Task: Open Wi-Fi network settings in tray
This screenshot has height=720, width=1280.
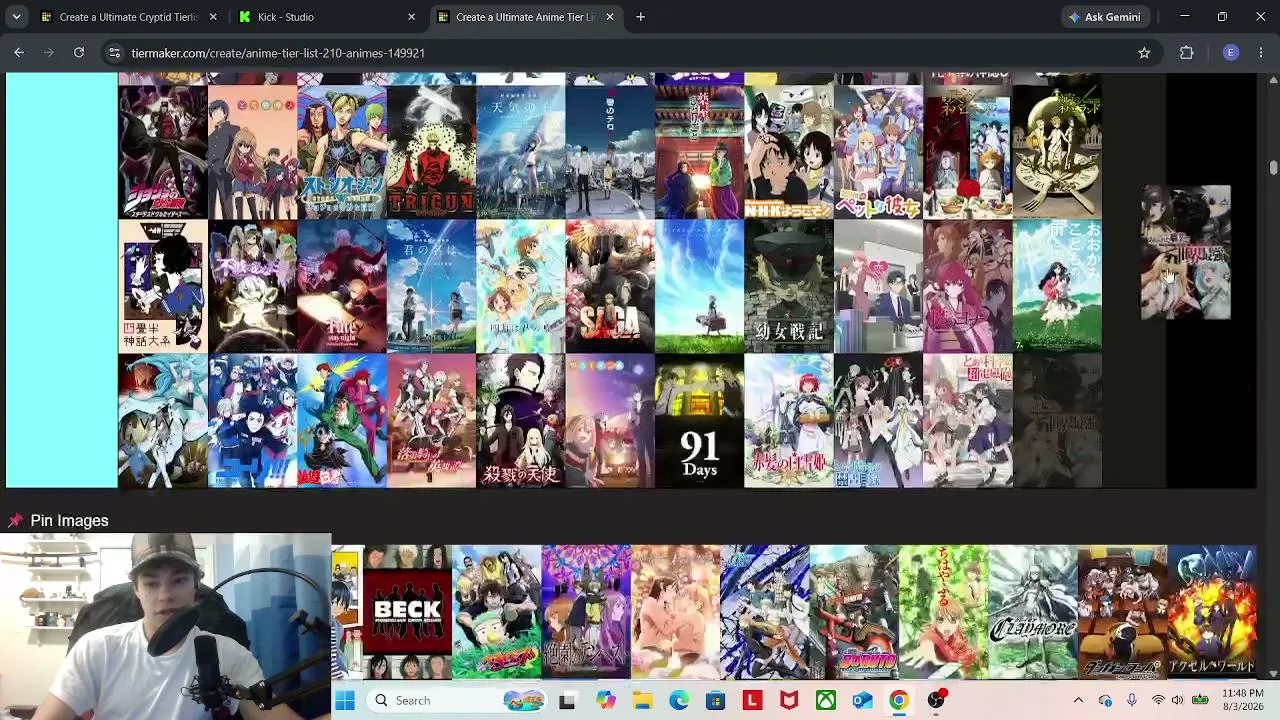Action: [x=1158, y=701]
